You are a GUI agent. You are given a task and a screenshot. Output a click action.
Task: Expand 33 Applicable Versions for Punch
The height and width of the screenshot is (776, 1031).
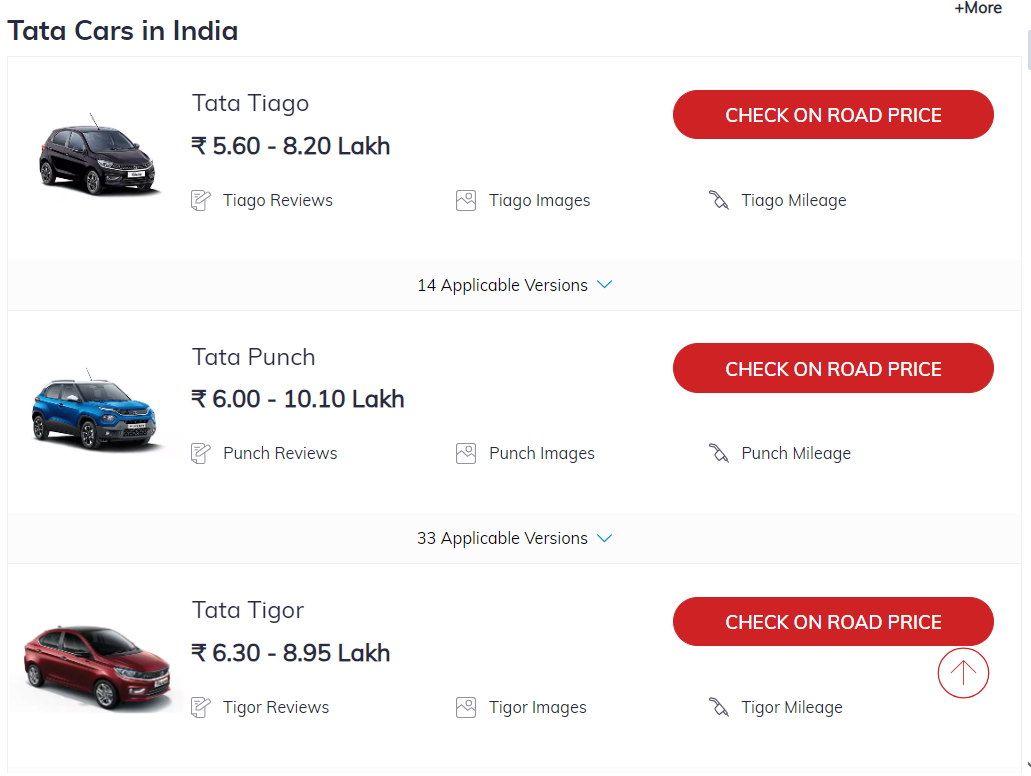(x=514, y=538)
